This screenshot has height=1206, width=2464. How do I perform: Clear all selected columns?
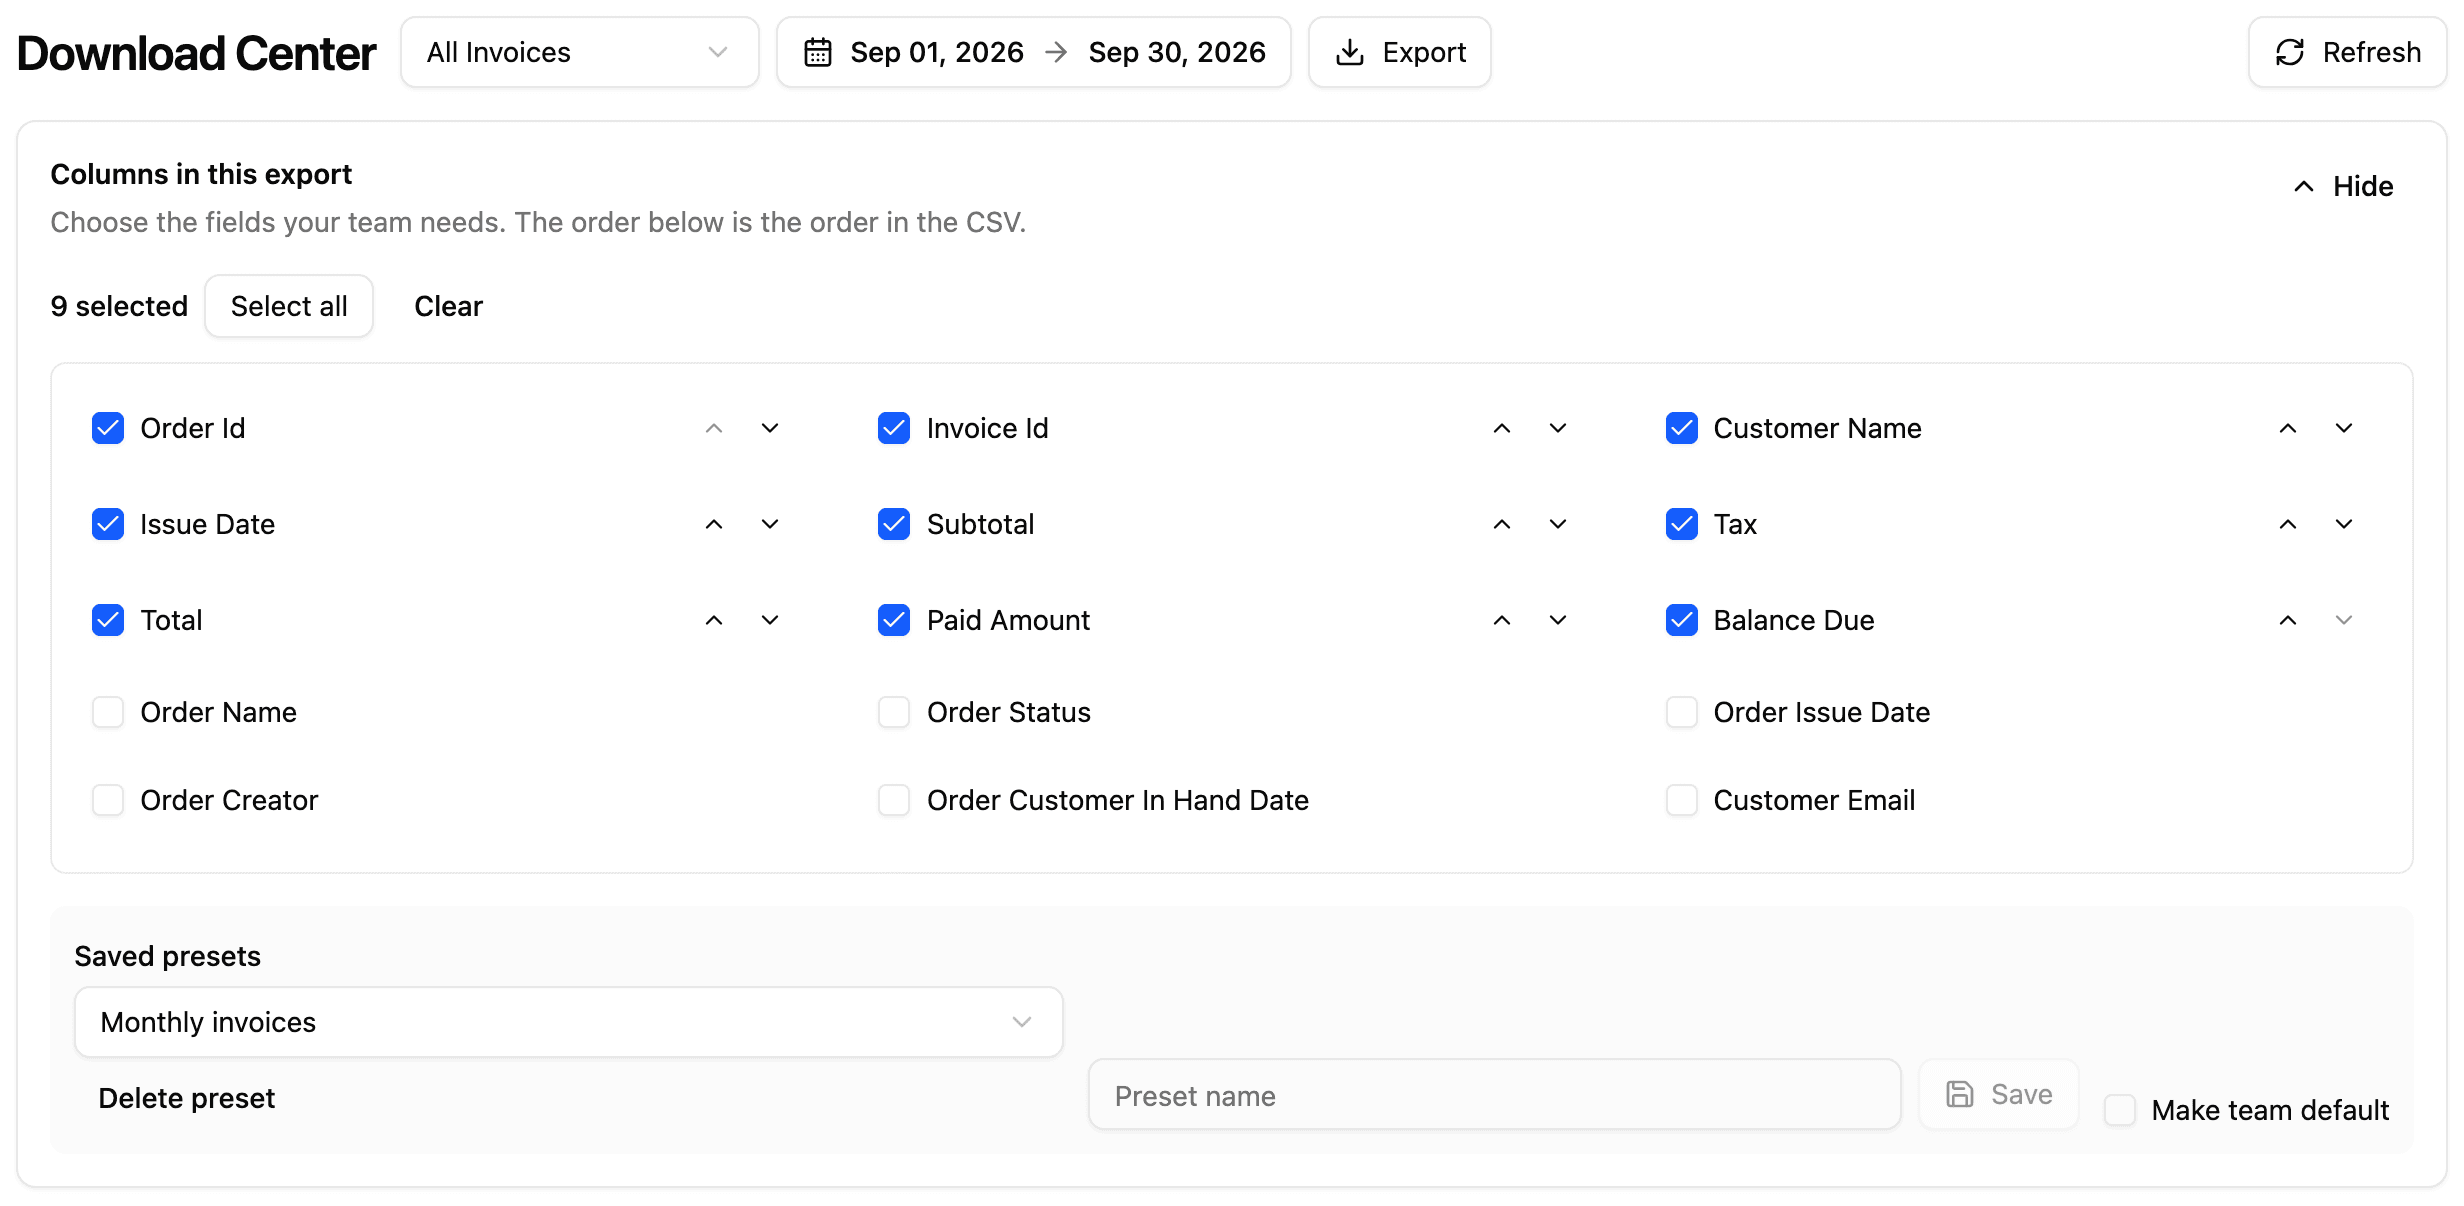click(x=448, y=306)
